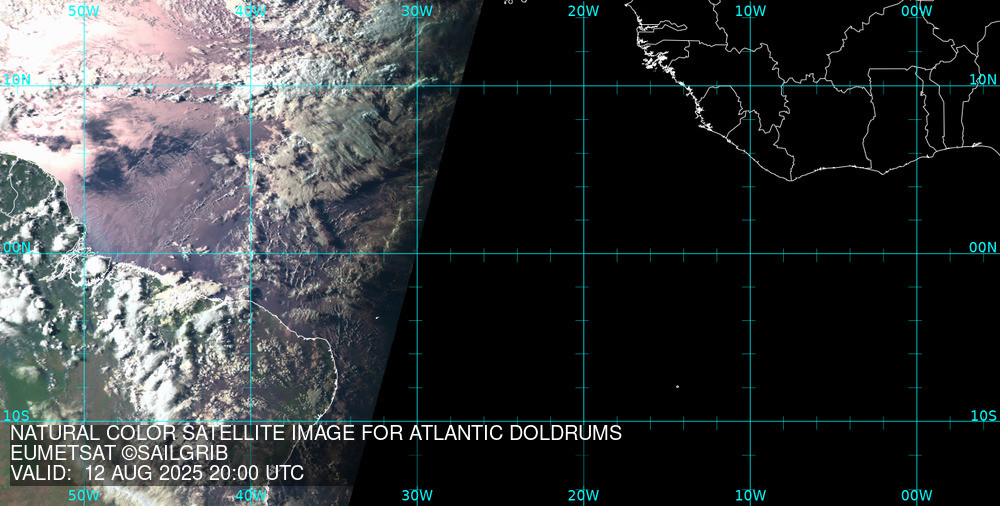
Task: Click the "VALID: 12 AUG 2025 20:00 UTC" line
Action: click(x=157, y=473)
